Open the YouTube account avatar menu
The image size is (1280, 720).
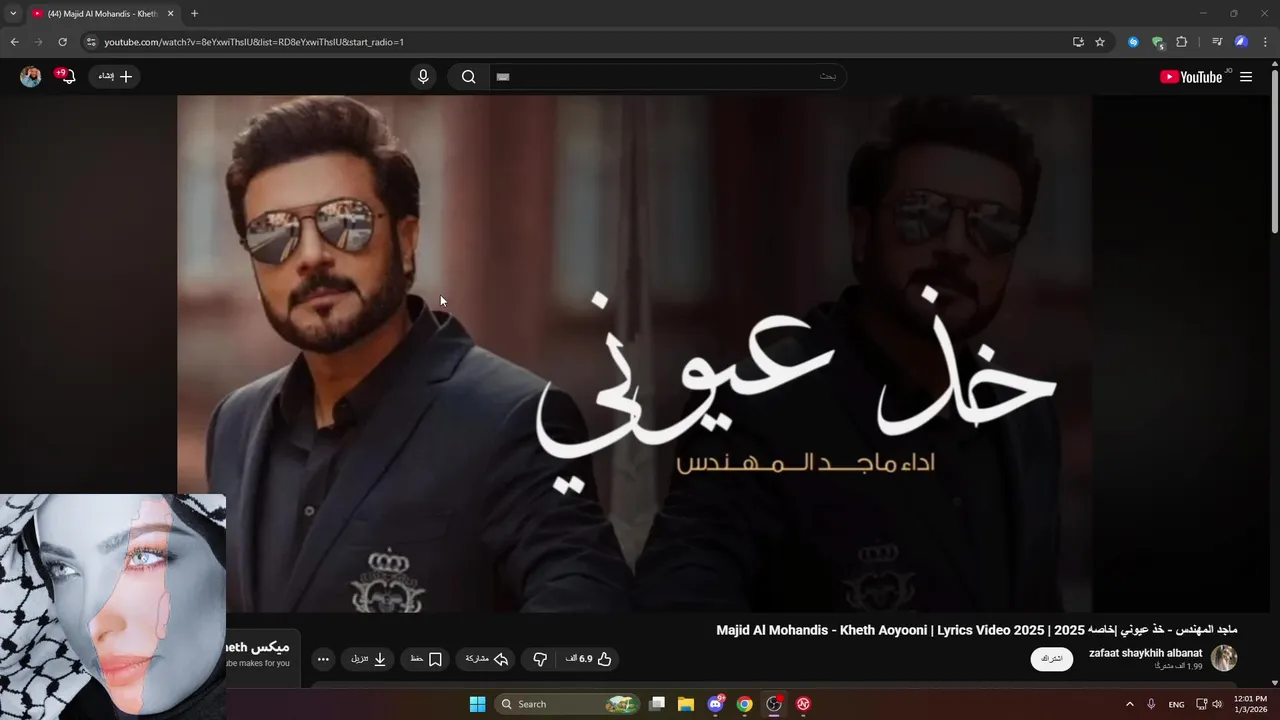click(x=31, y=77)
